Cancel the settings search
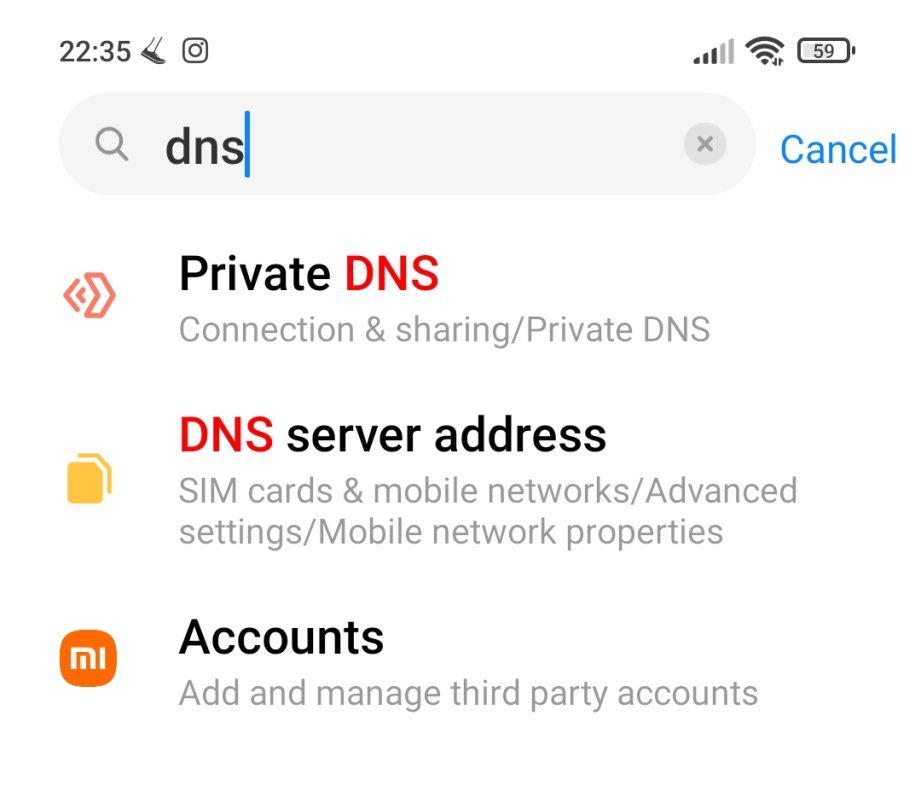This screenshot has width=921, height=803. (838, 150)
